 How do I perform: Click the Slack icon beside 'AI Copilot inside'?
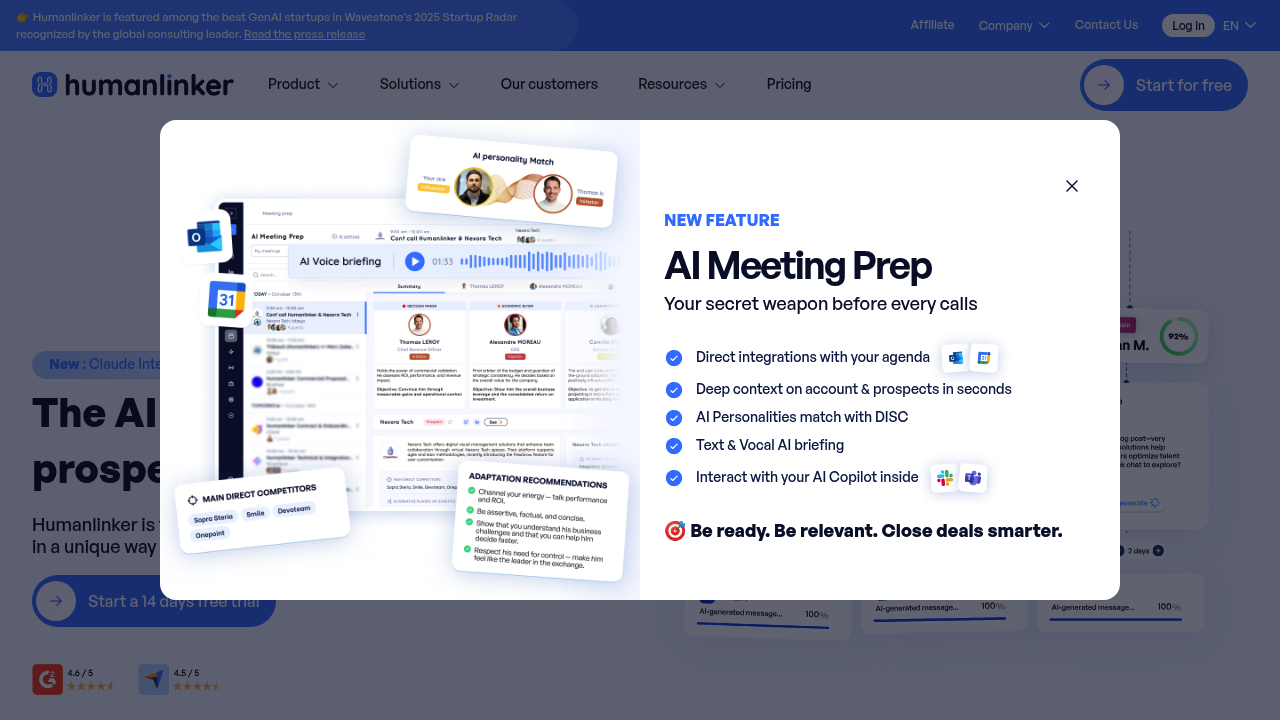pyautogui.click(x=945, y=478)
